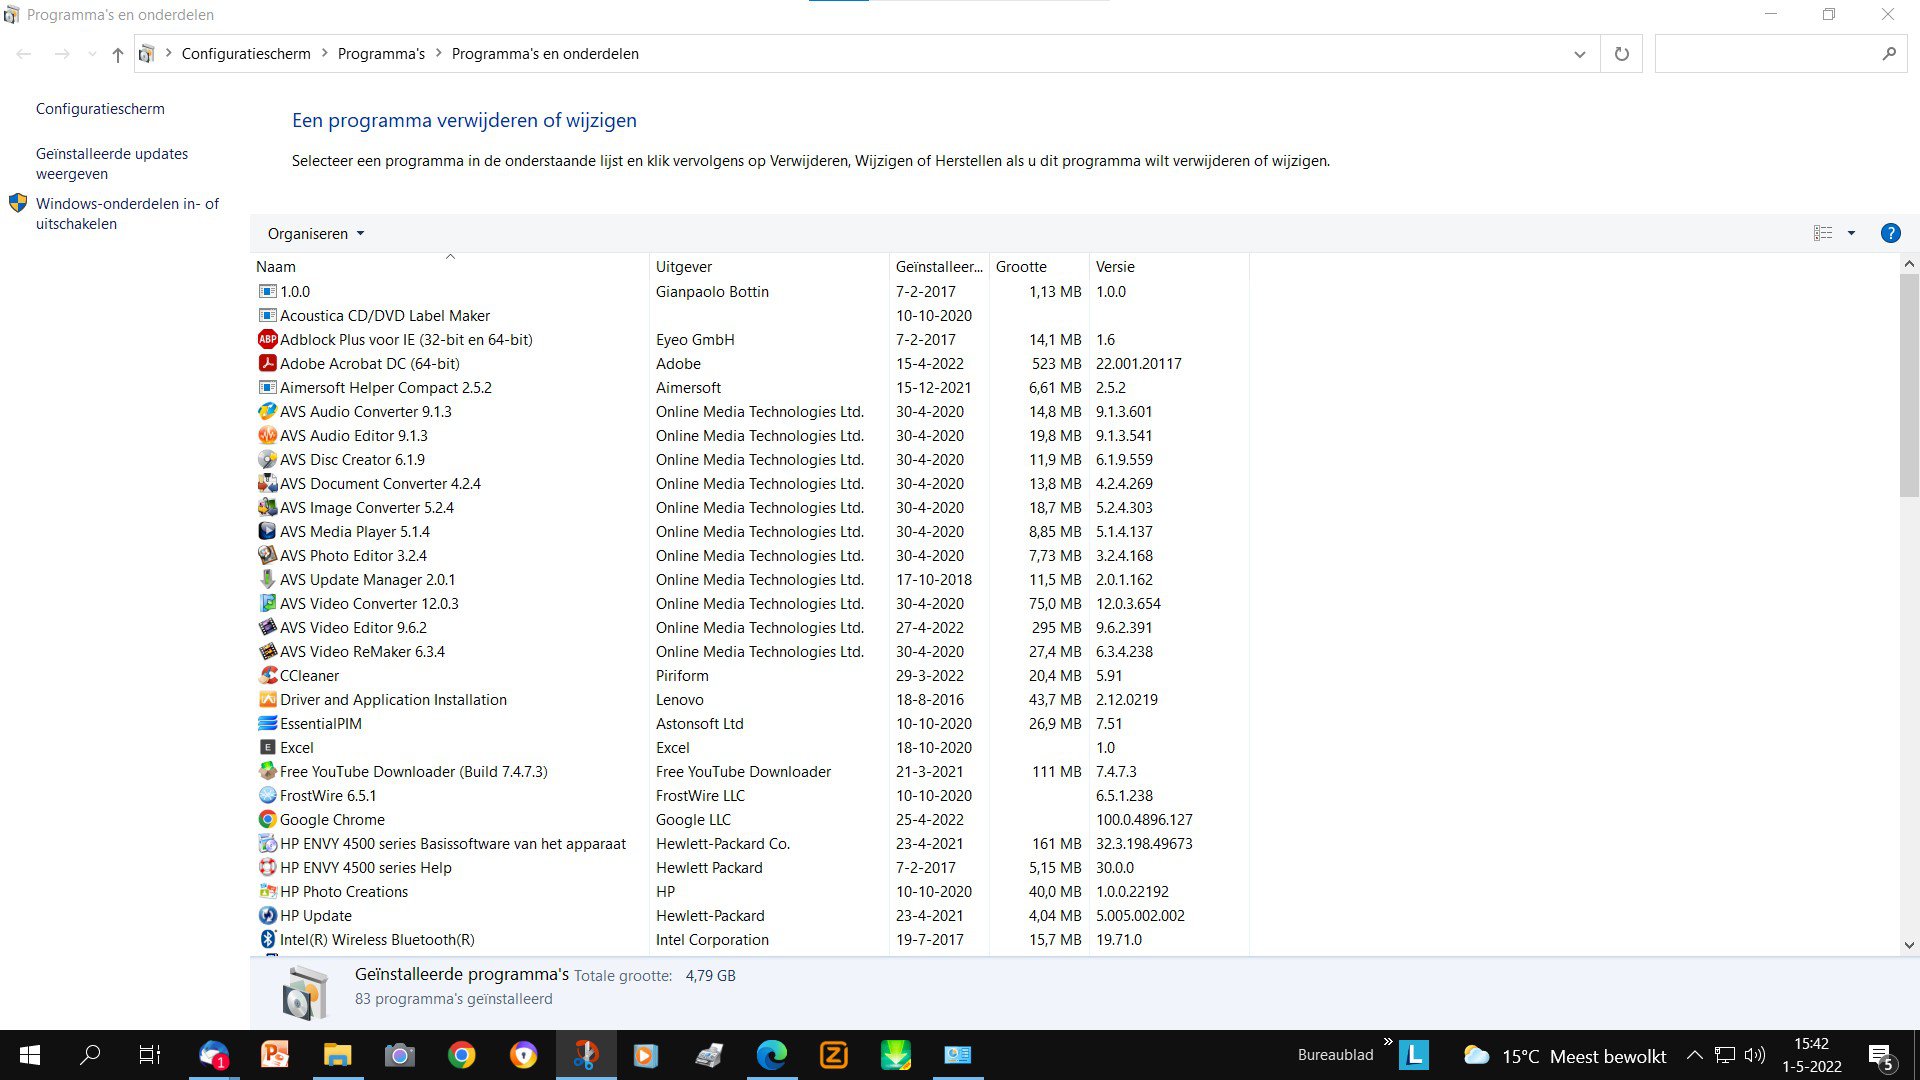The width and height of the screenshot is (1920, 1080).
Task: Expand the address bar history dropdown
Action: click(1579, 54)
